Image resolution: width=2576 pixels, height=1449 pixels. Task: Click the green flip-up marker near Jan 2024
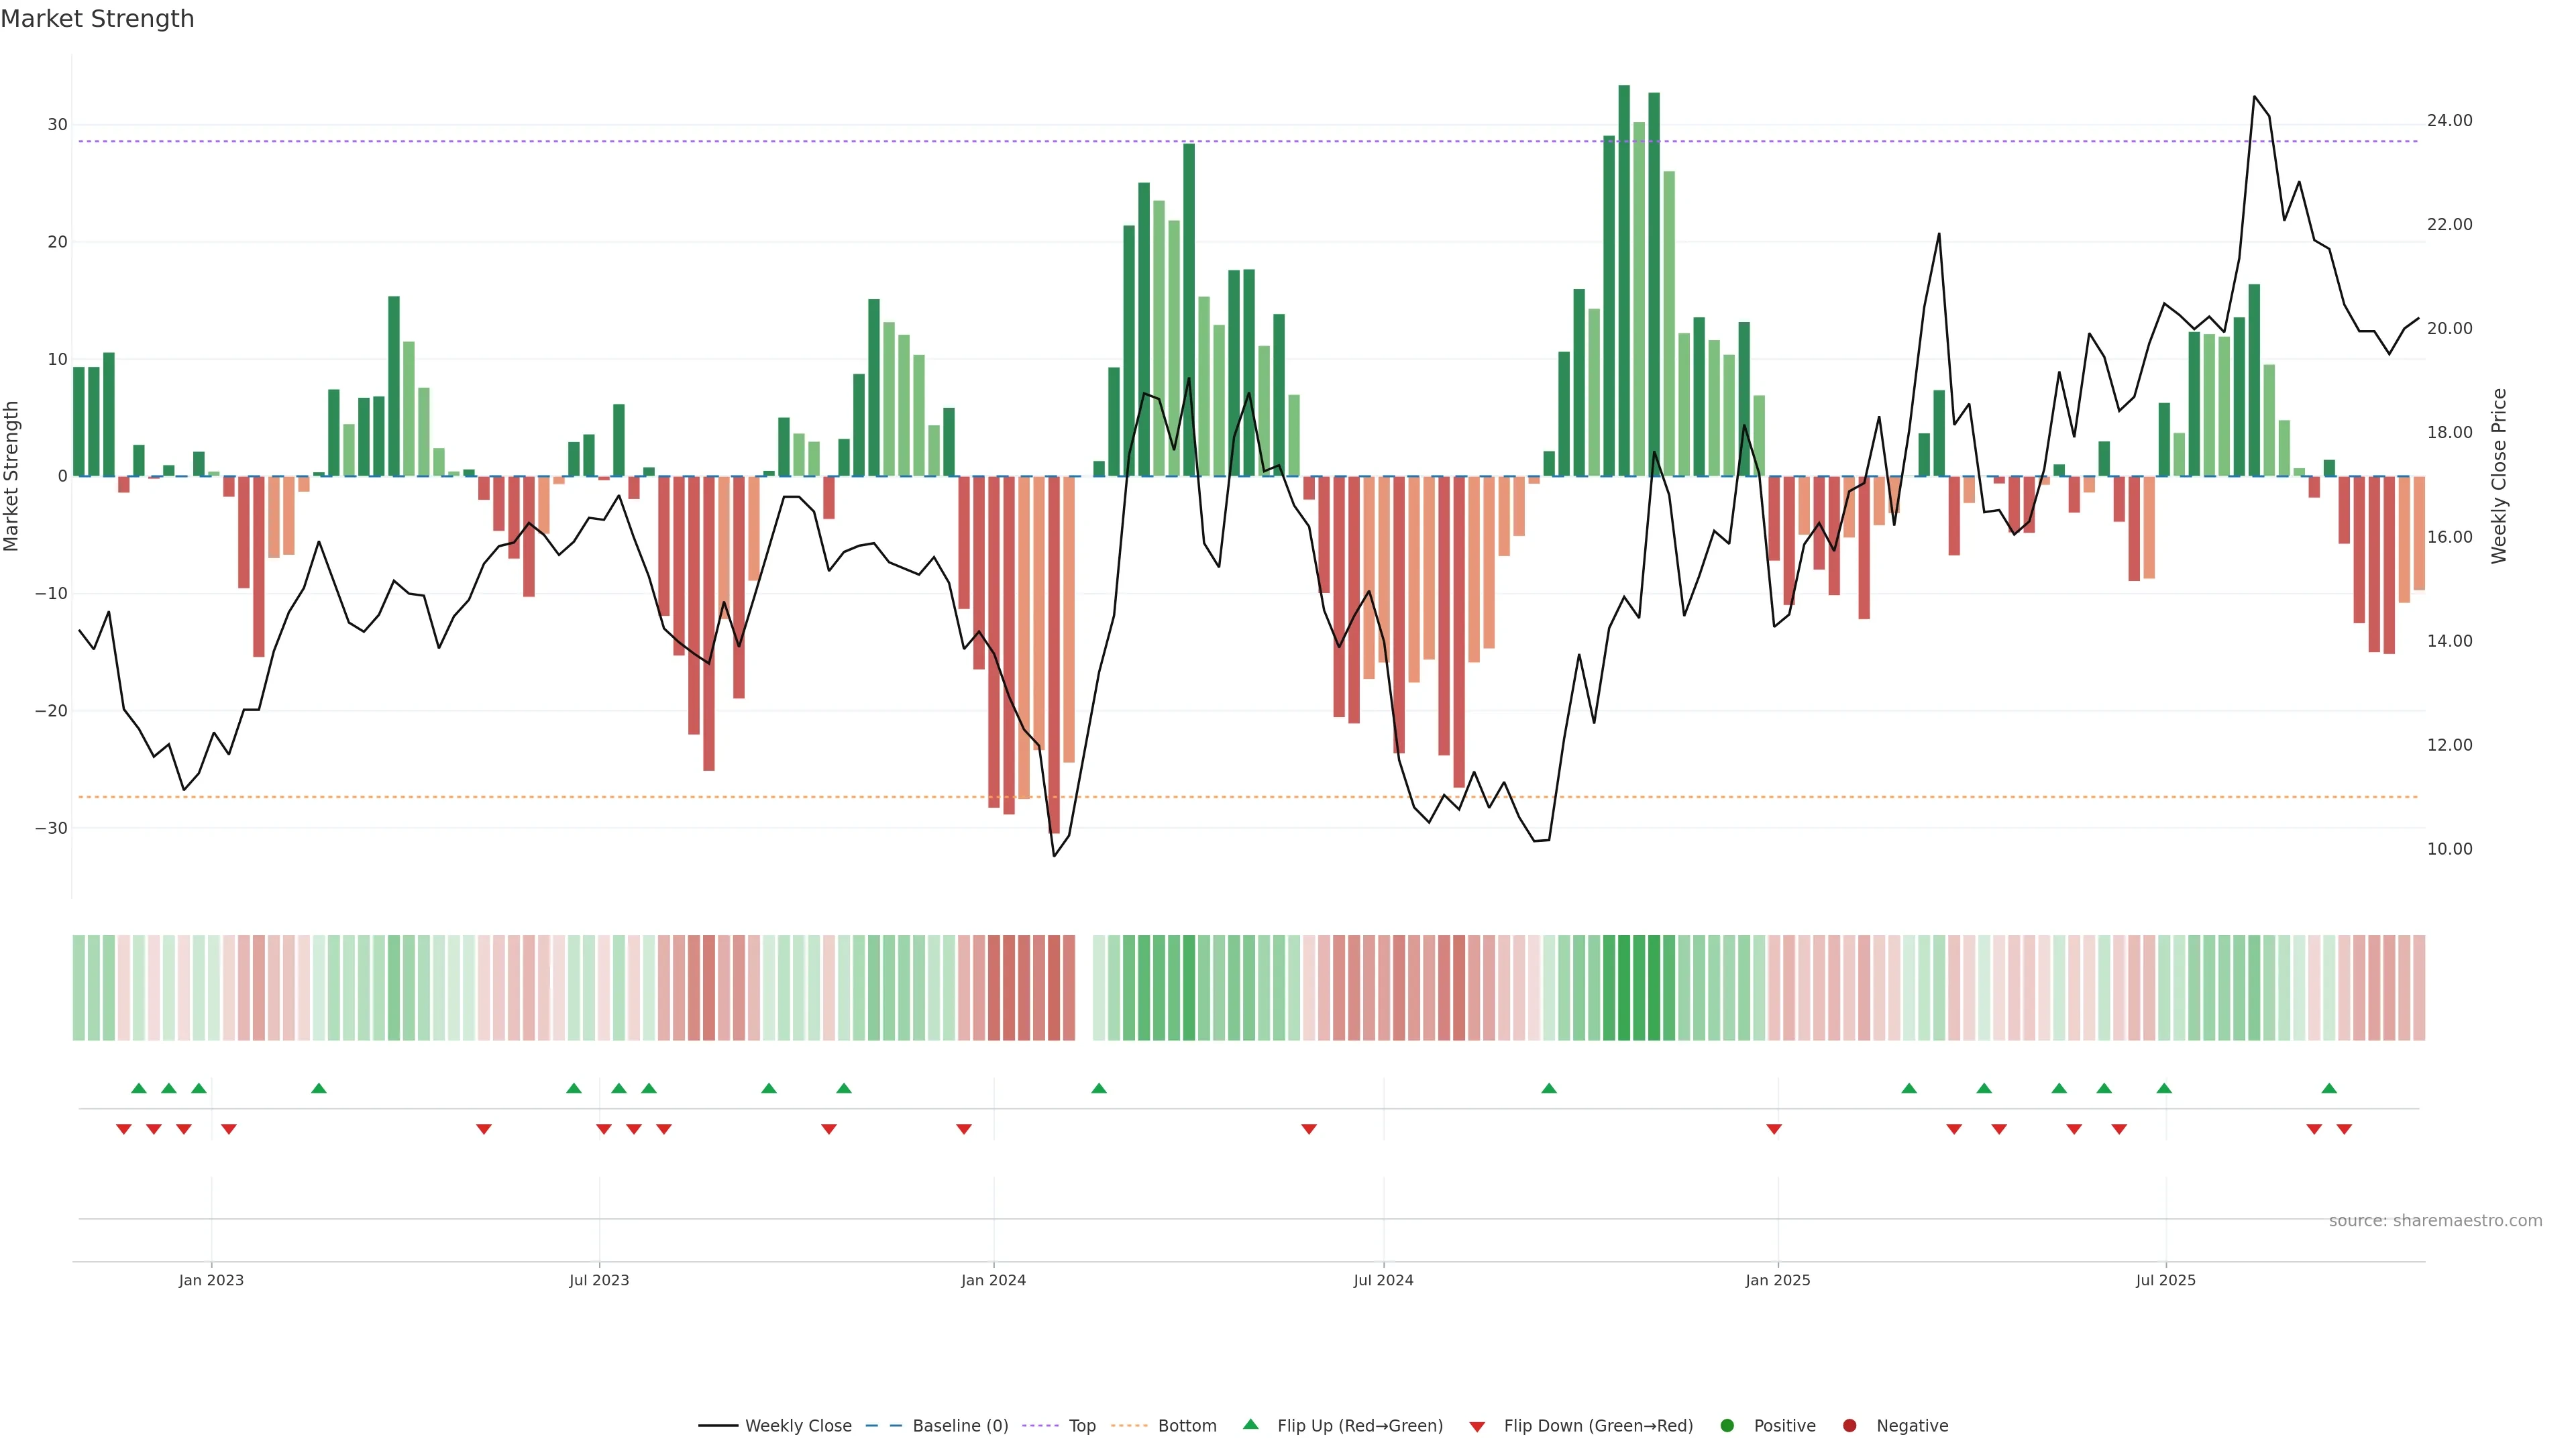point(1099,1088)
